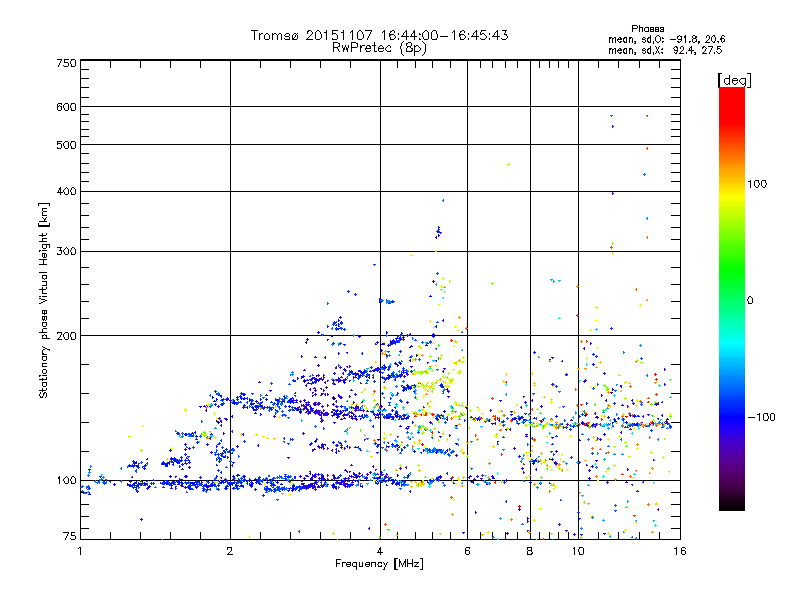
Task: Click the x-axis tick label '2'
Action: click(230, 551)
